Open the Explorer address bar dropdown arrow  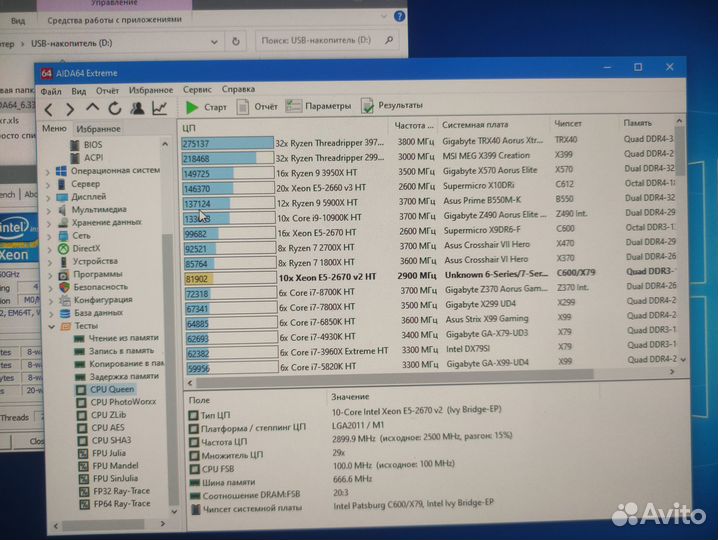click(214, 42)
